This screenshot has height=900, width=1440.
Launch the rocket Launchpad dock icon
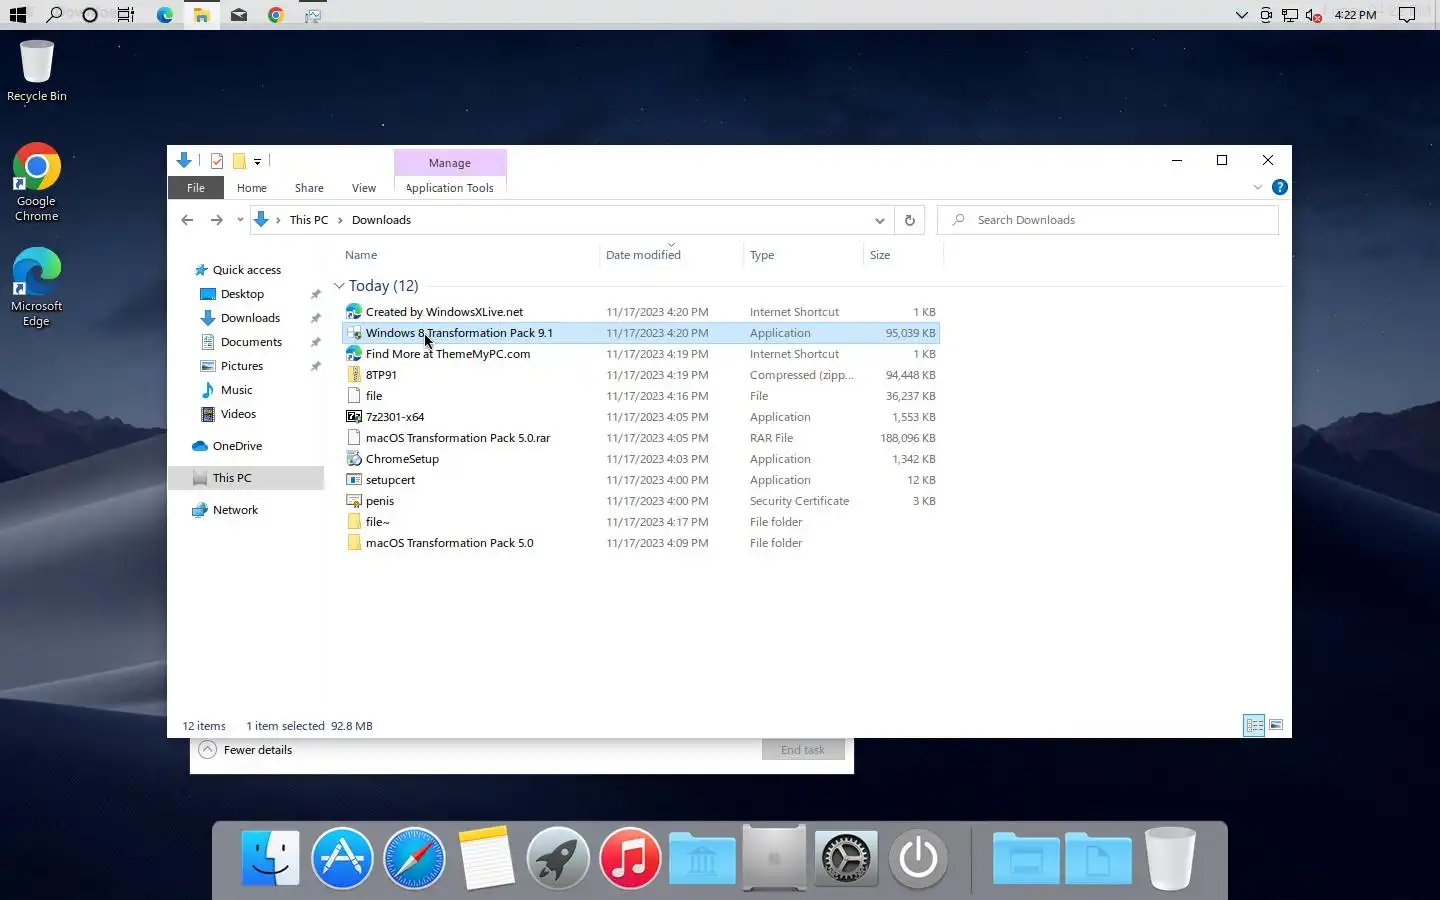(x=558, y=858)
